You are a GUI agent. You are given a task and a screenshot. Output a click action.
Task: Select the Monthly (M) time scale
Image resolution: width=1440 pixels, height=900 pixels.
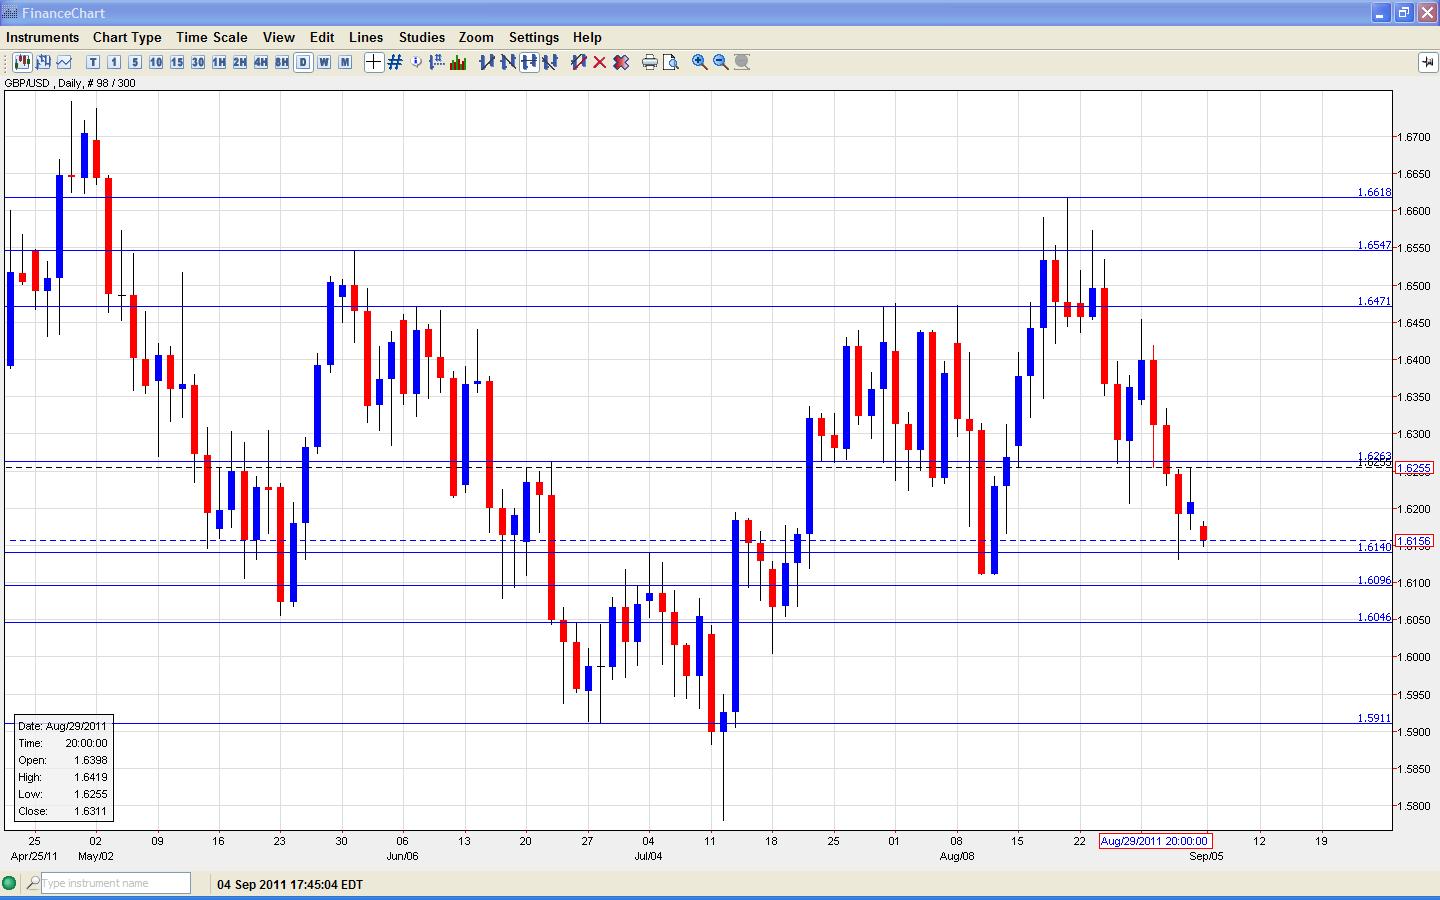click(345, 62)
